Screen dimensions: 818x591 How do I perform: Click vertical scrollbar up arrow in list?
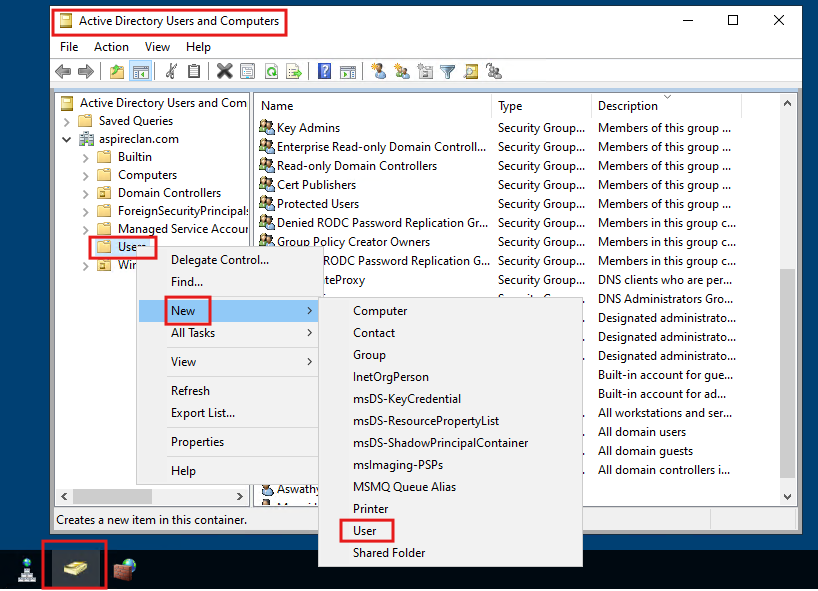click(x=787, y=103)
